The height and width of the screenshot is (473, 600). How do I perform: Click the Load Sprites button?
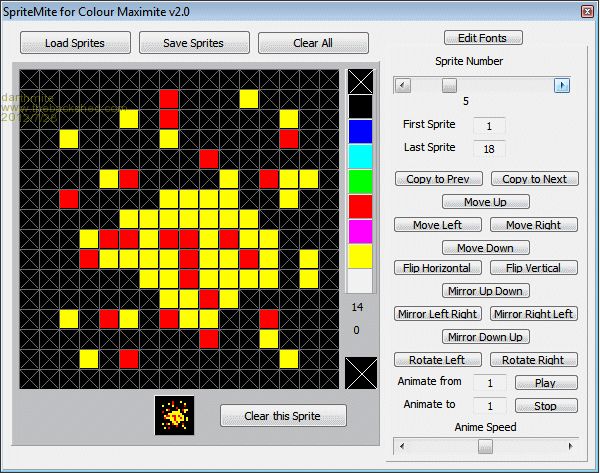[x=75, y=43]
